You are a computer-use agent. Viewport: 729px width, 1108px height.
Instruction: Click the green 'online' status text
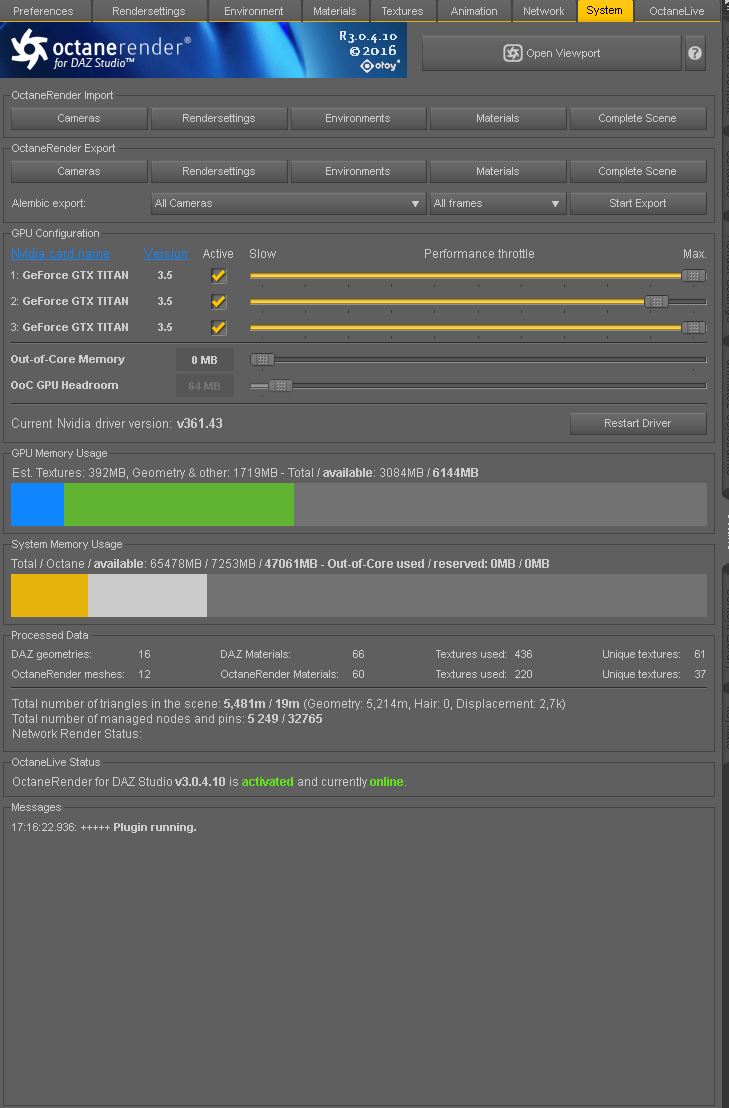pos(386,782)
